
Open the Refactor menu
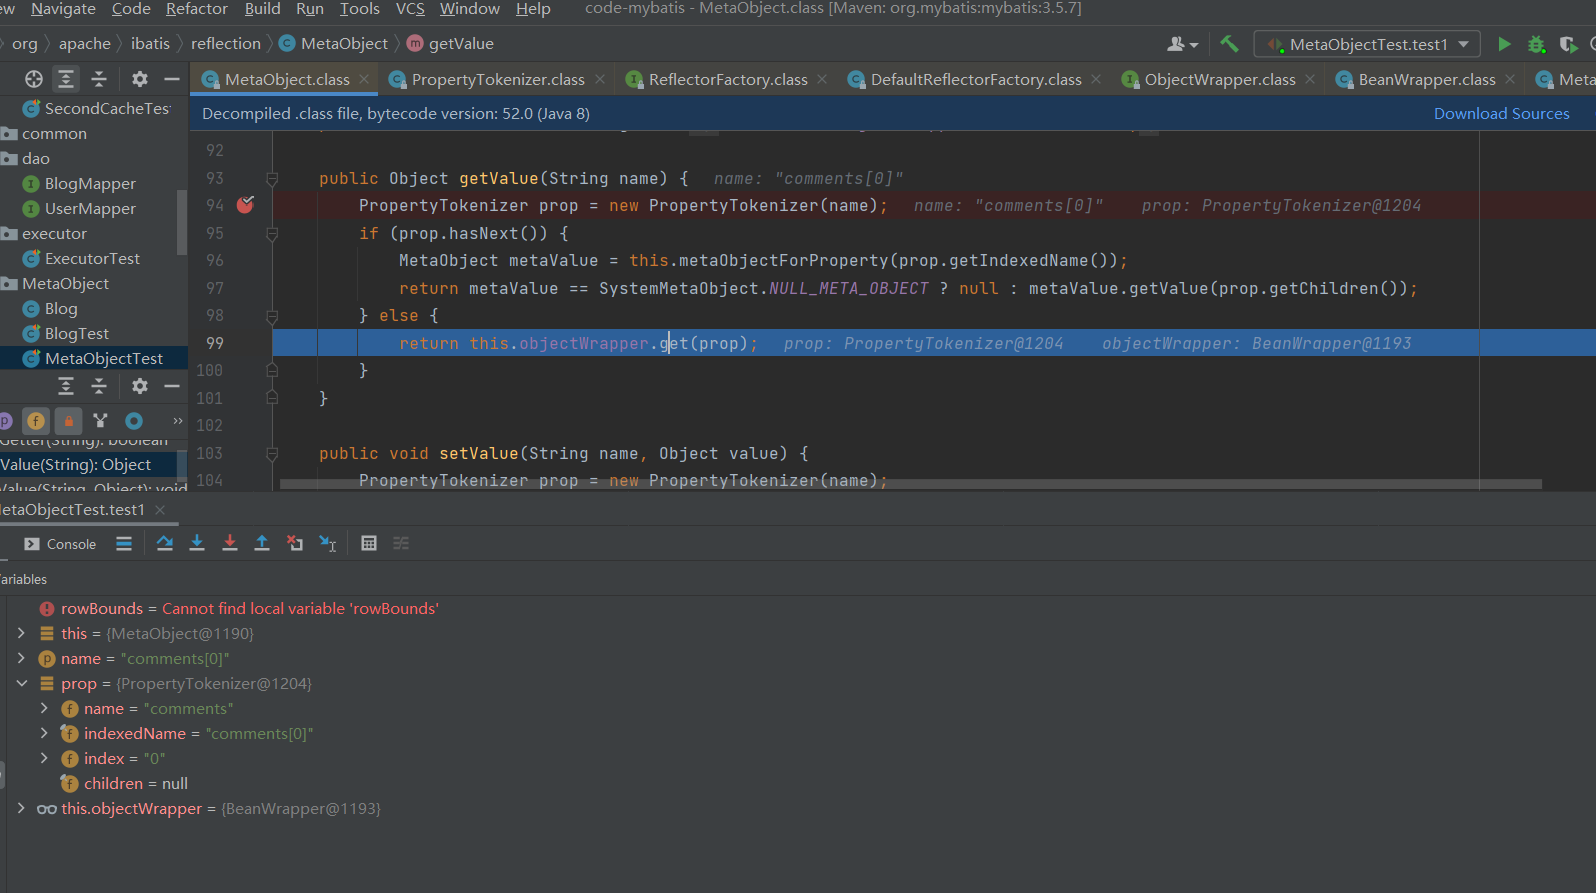point(197,9)
